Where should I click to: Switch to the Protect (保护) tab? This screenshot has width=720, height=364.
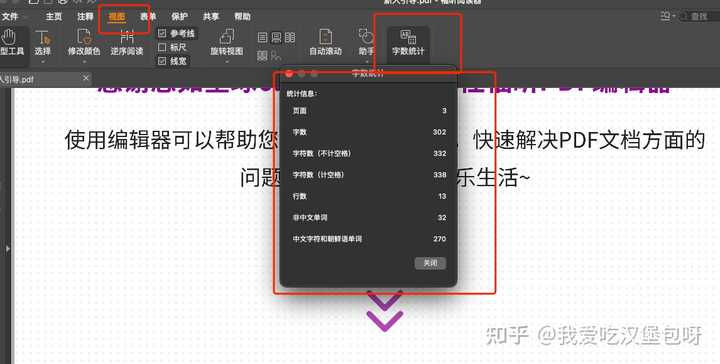[180, 17]
